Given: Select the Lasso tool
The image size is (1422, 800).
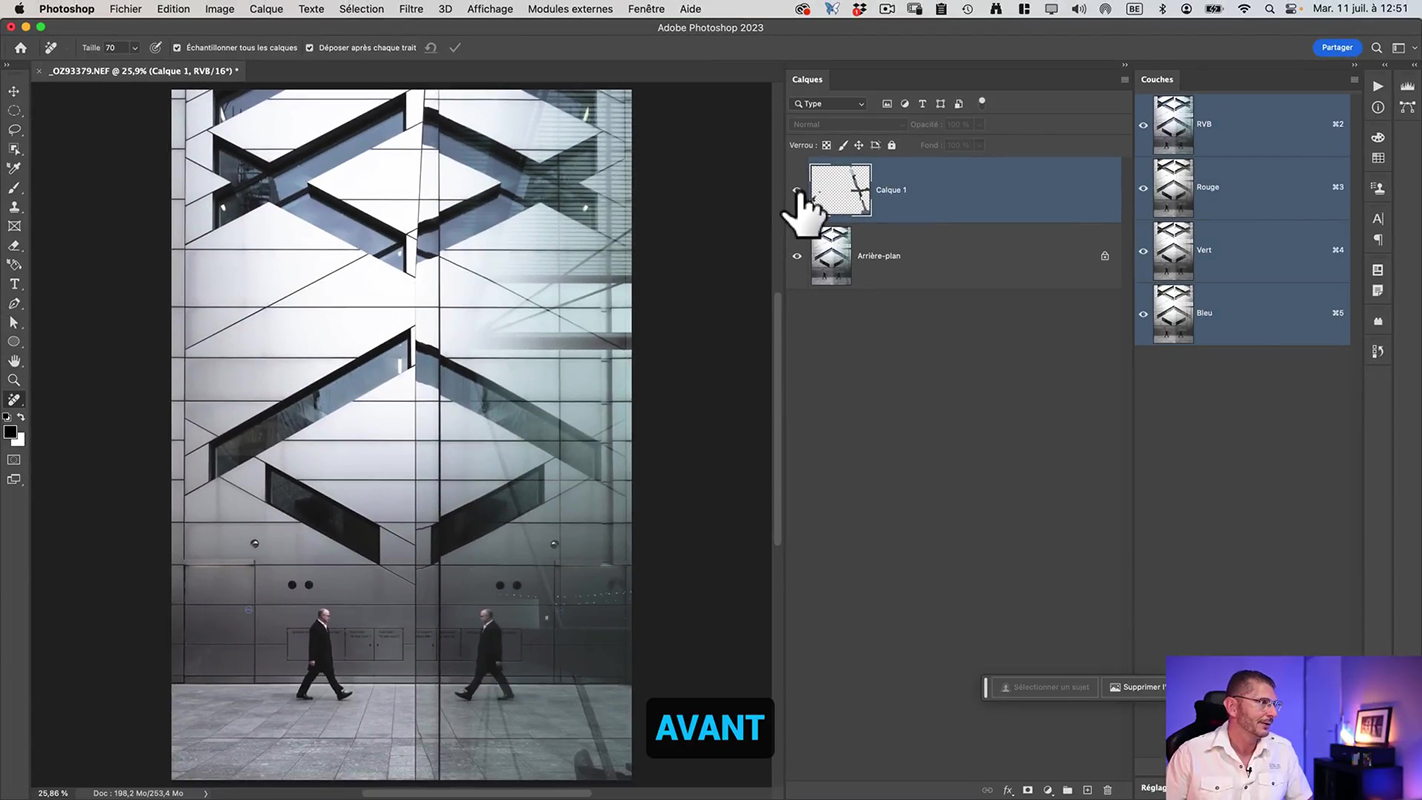Looking at the screenshot, I should tap(14, 130).
